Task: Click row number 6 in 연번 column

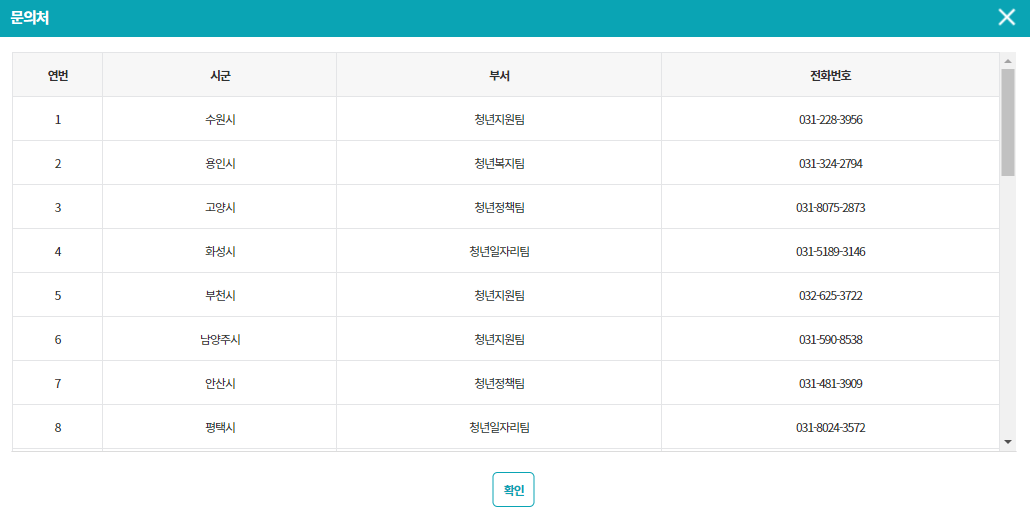Action: 58,340
